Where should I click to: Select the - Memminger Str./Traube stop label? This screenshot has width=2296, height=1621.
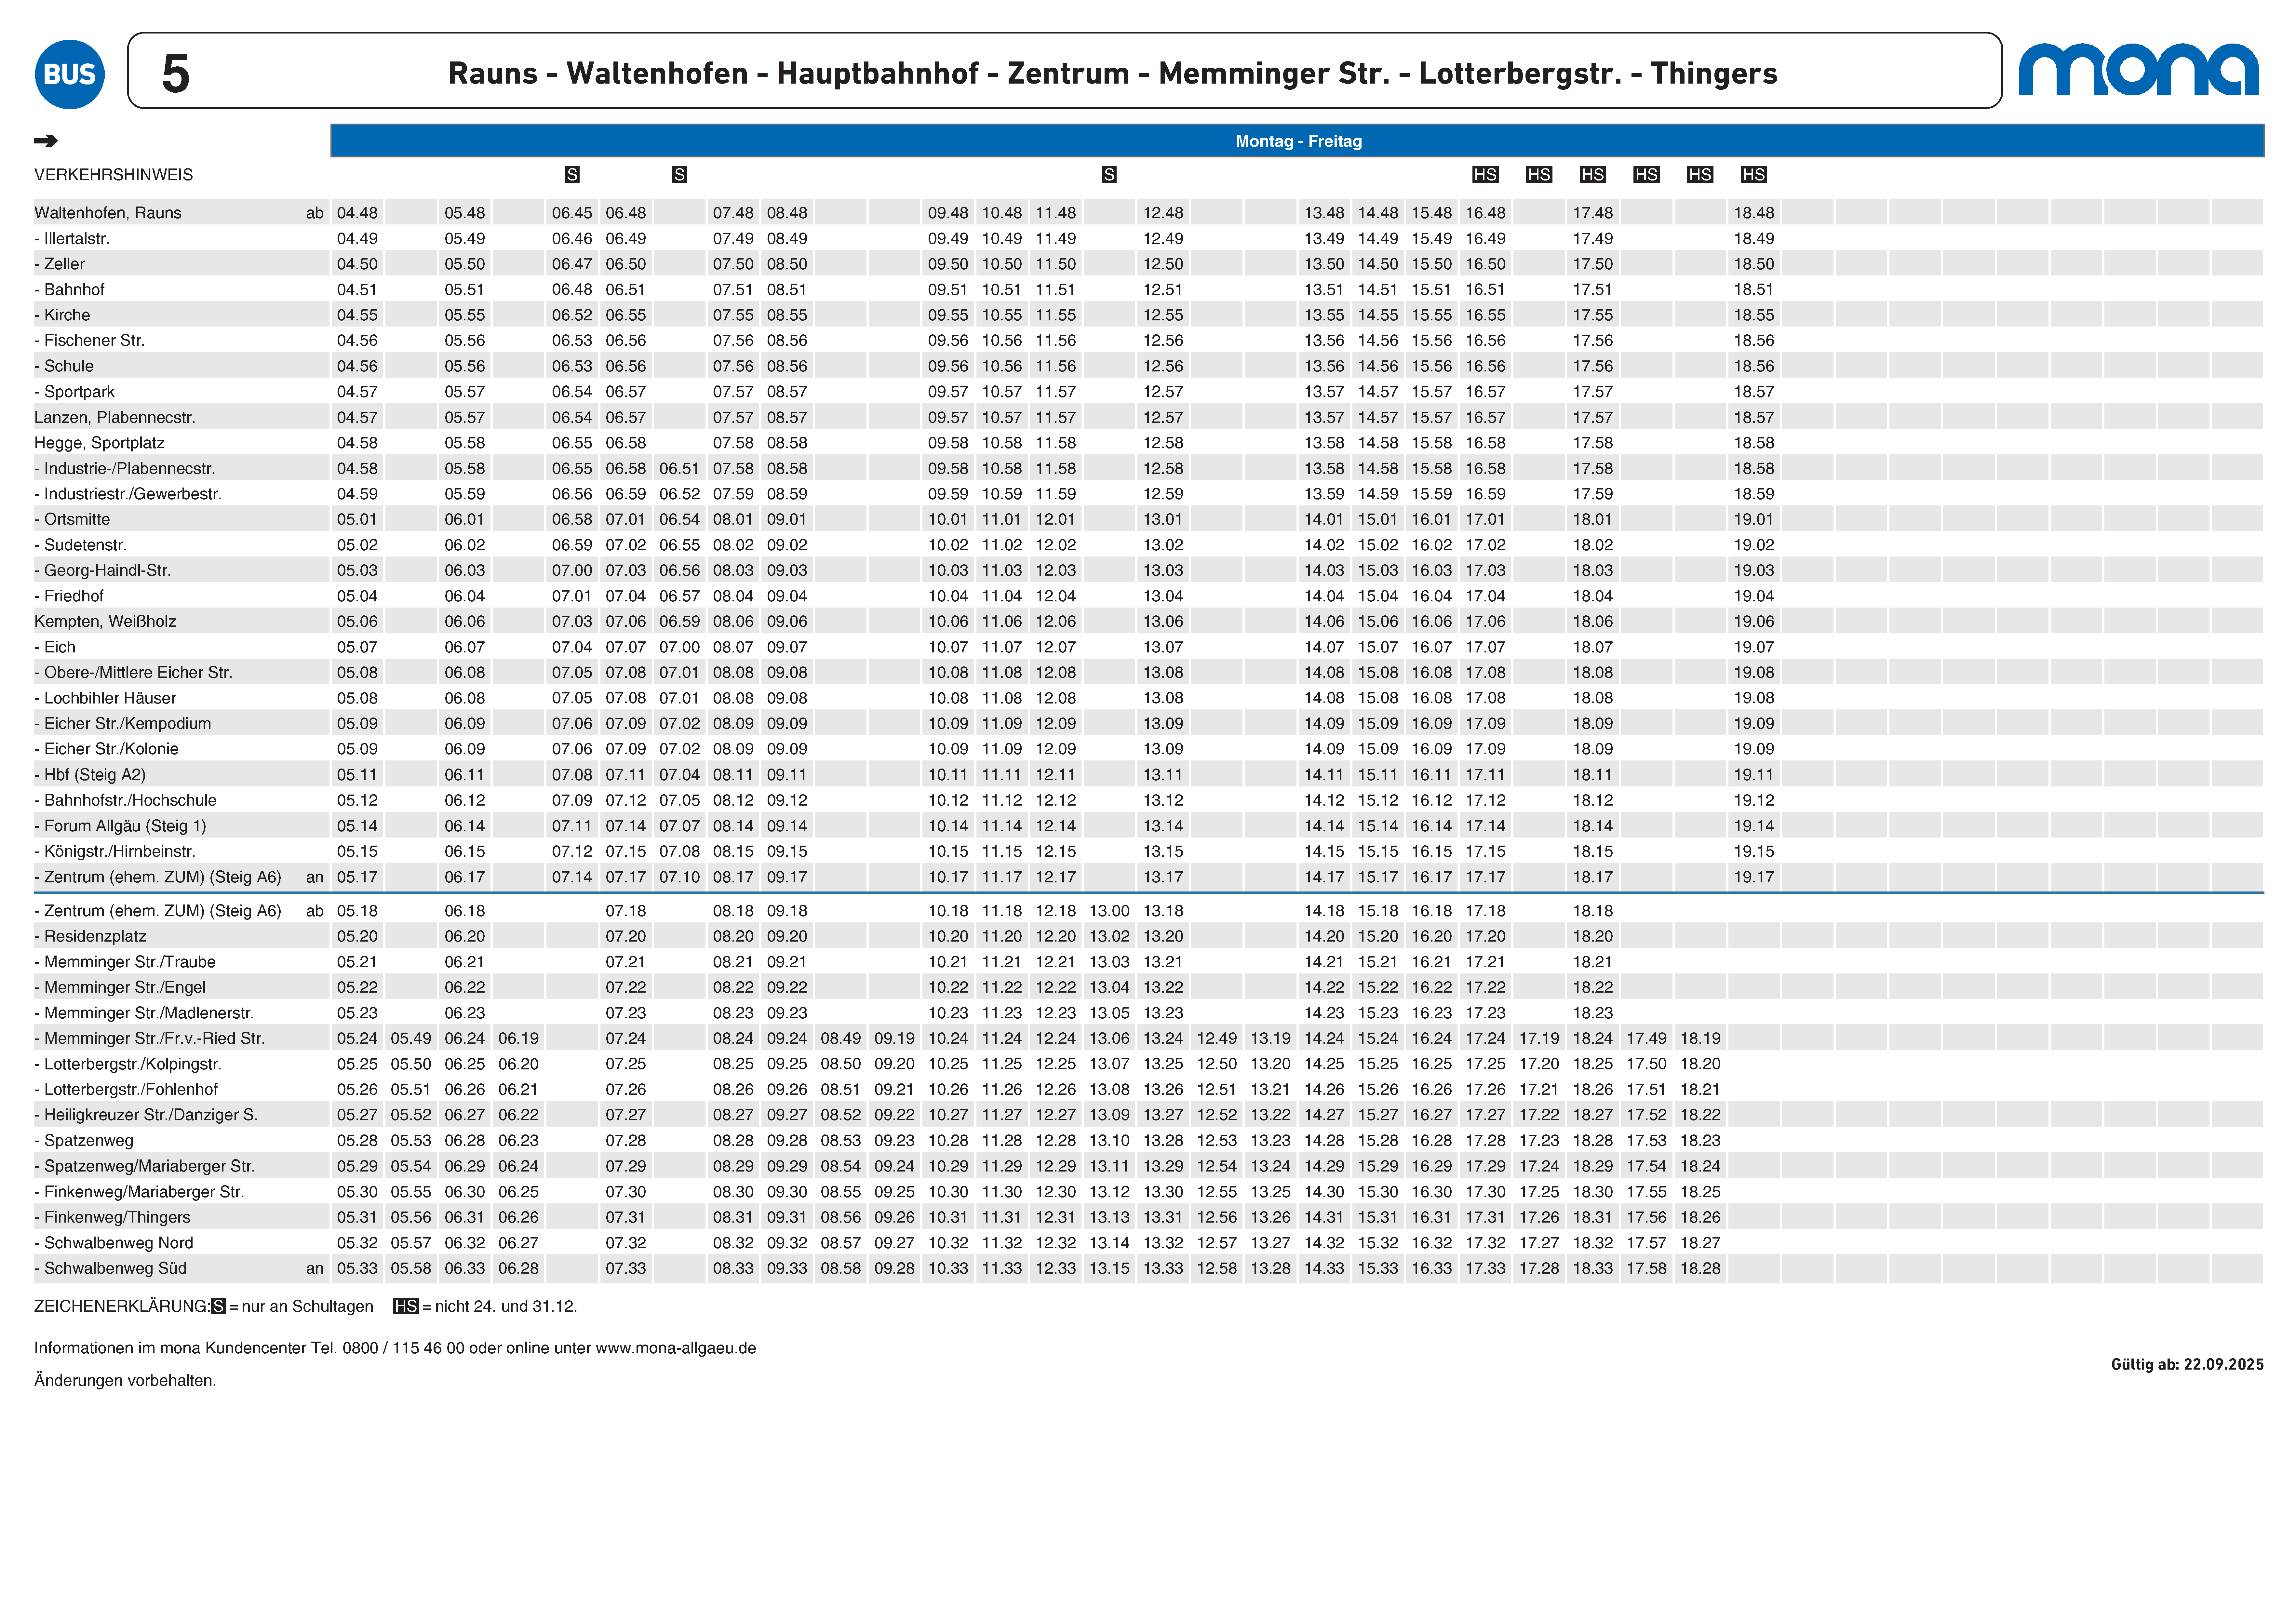pyautogui.click(x=125, y=962)
